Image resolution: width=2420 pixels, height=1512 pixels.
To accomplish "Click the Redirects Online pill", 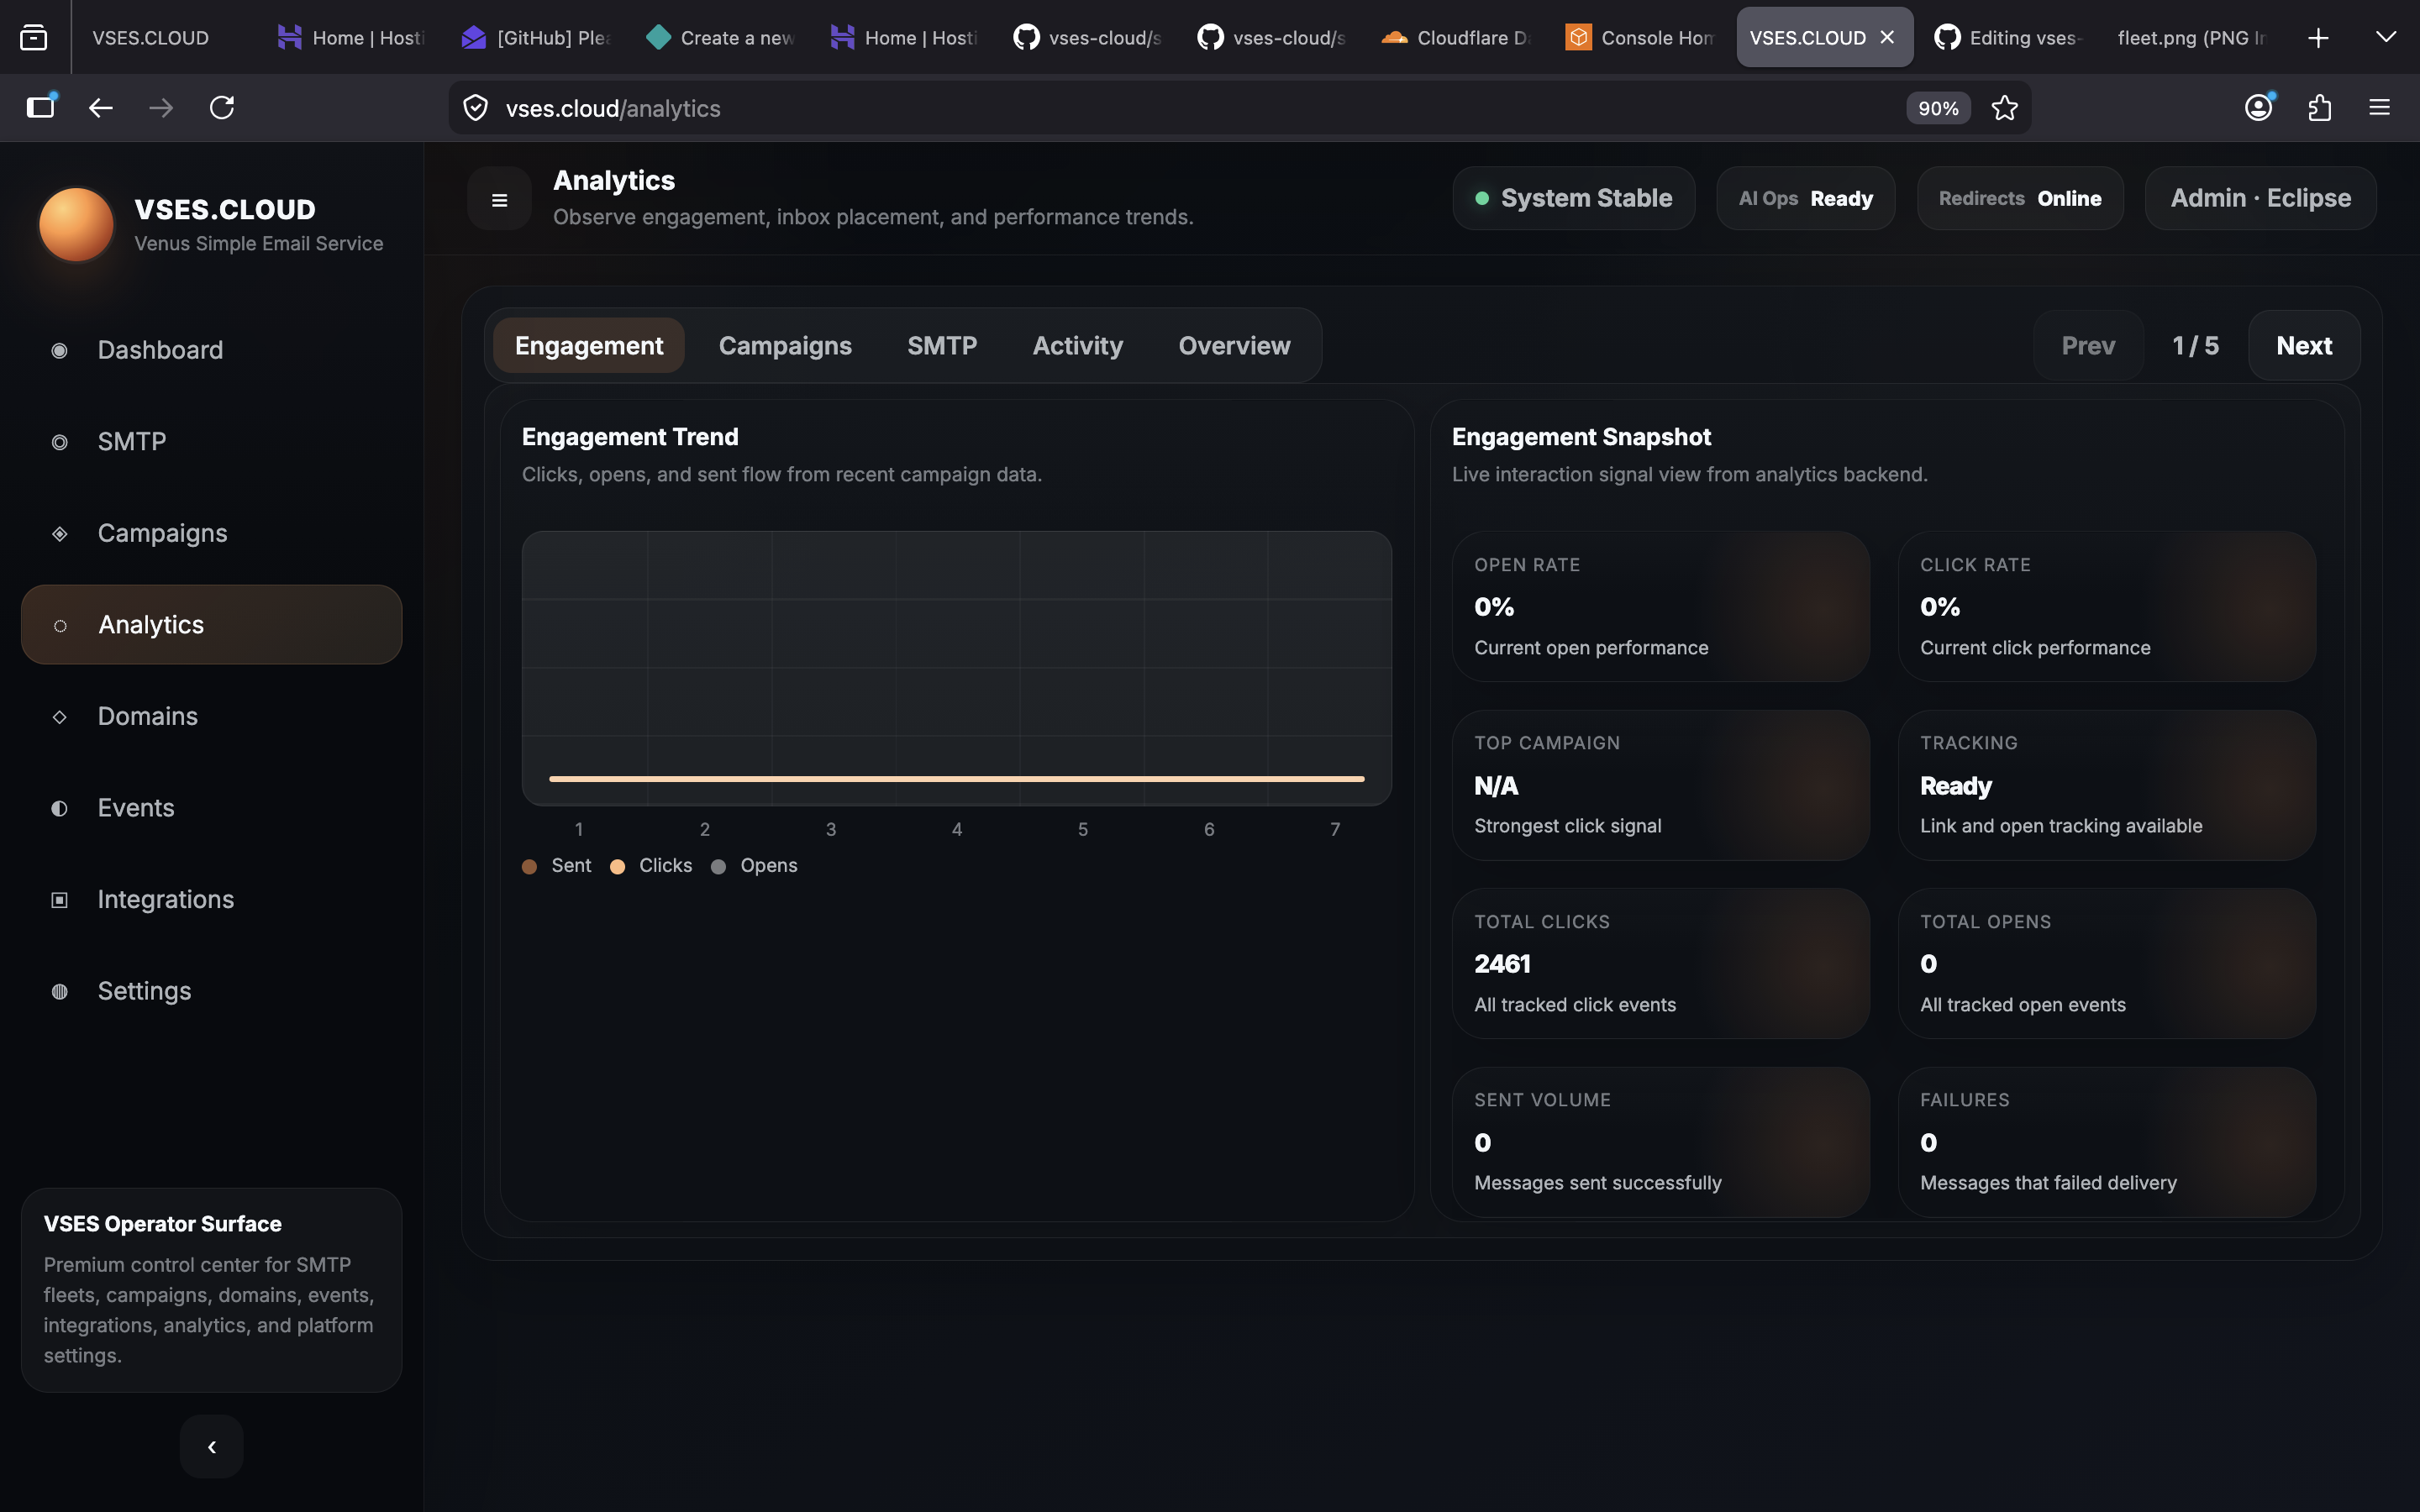I will [x=2020, y=198].
